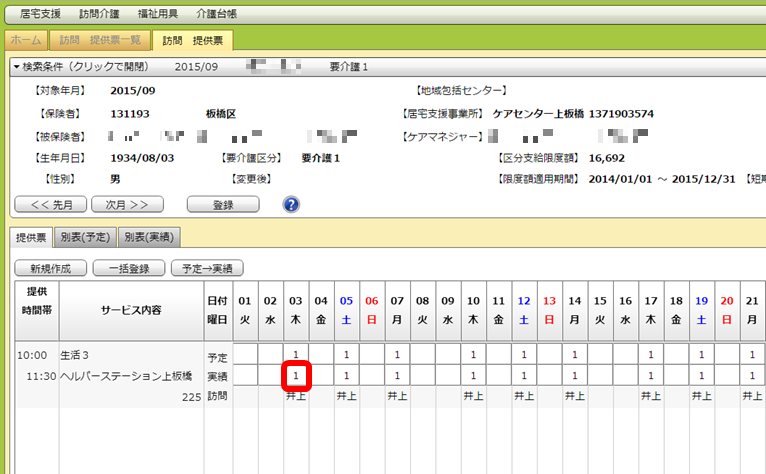Click the blue help question mark icon
This screenshot has width=766, height=474.
[x=291, y=204]
